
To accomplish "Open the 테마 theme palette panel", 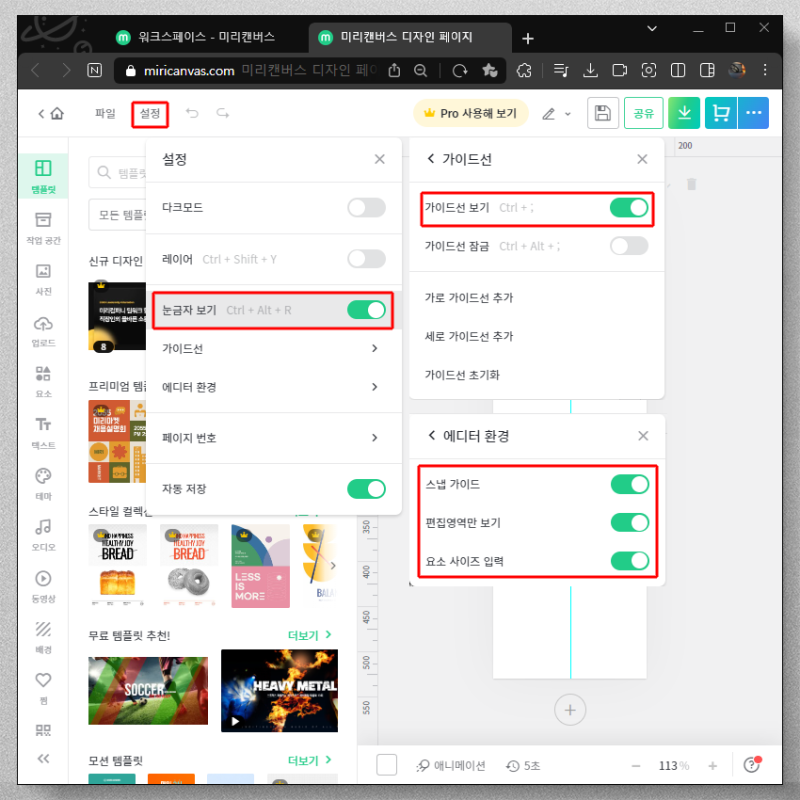I will tap(43, 483).
